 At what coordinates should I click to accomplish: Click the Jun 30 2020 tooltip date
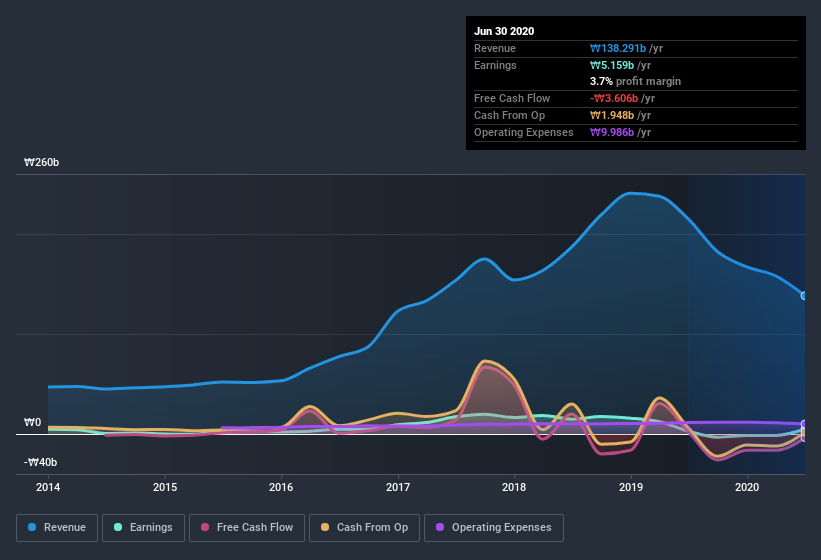(x=504, y=31)
